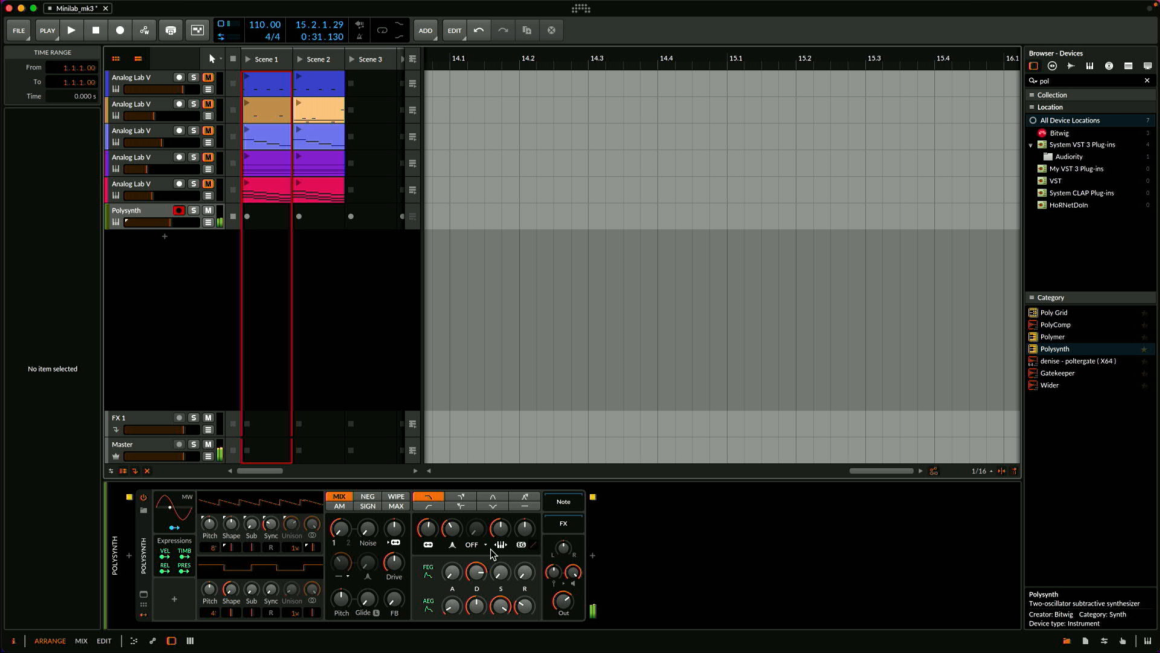
Task: Click the transport Stop button
Action: [96, 30]
